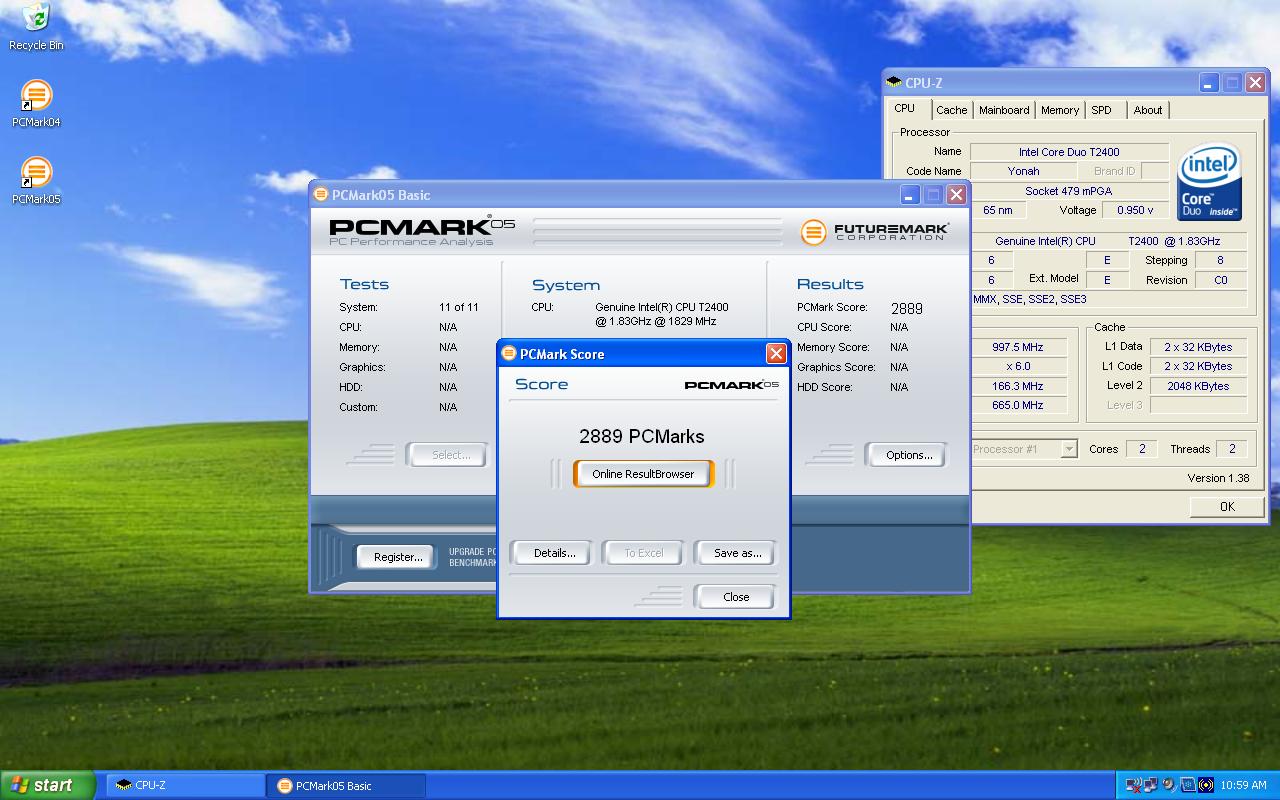Viewport: 1280px width, 800px height.
Task: Select the PCMark04 desktop shortcut
Action: tap(36, 104)
